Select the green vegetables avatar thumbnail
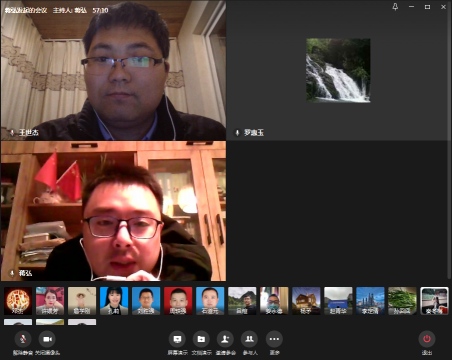 pyautogui.click(x=402, y=301)
